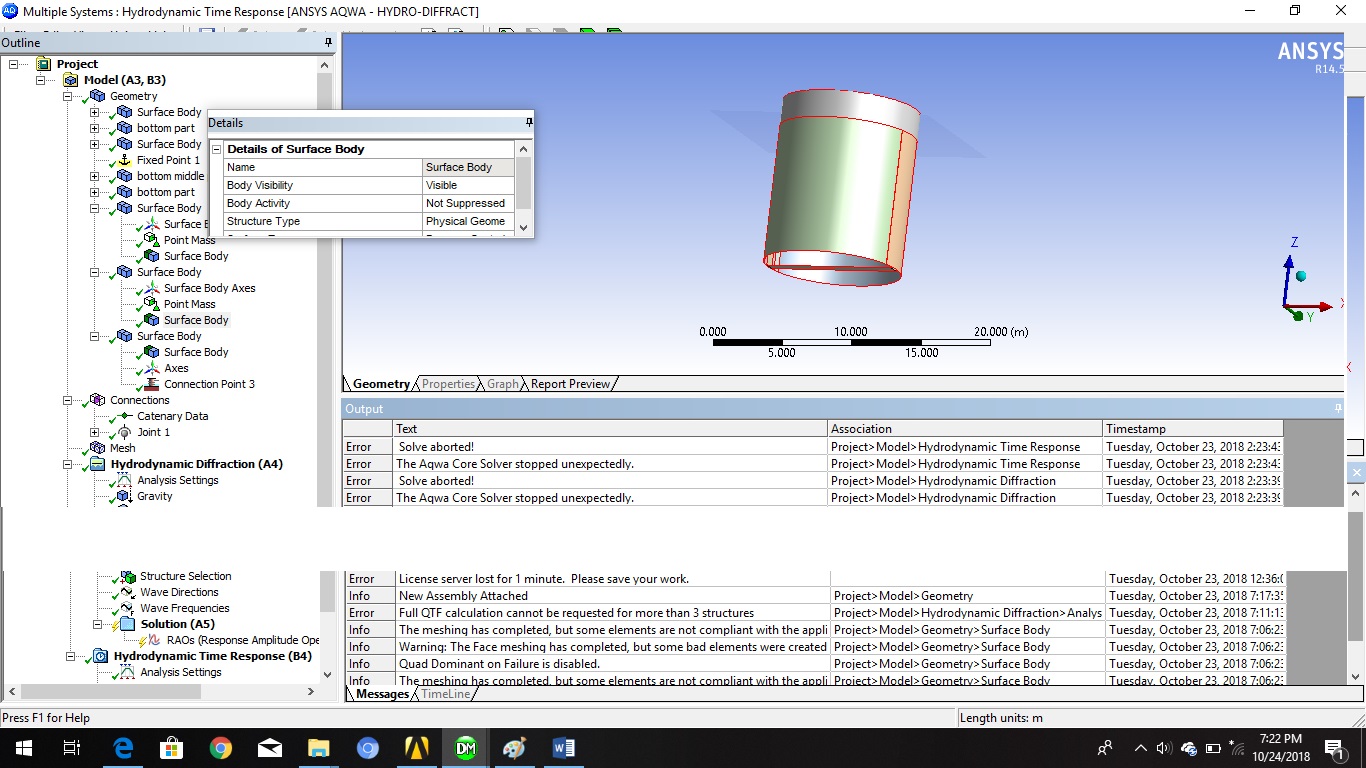
Task: Switch to the TimeLine tab
Action: 445,694
